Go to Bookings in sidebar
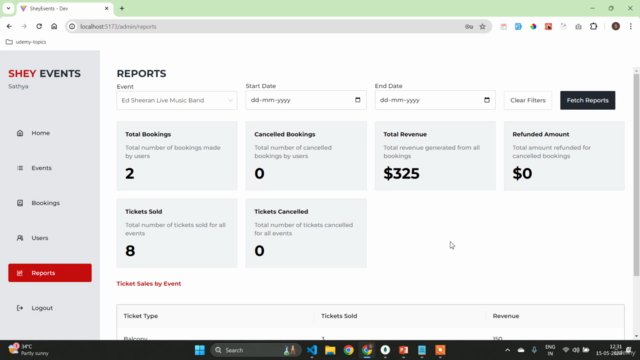 pos(50,203)
